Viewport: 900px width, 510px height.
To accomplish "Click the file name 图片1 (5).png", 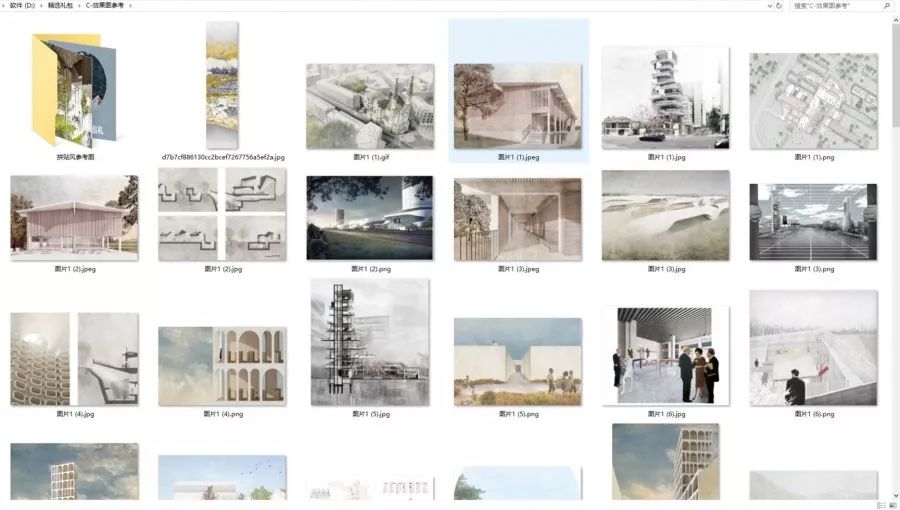I will click(518, 414).
